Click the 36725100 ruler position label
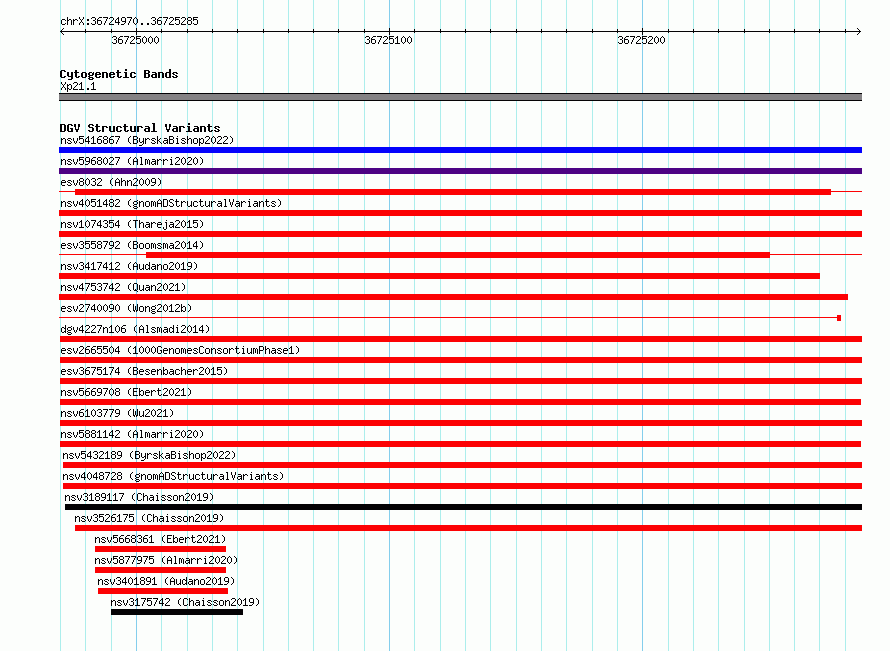Screen dimensions: 890x651 pos(388,40)
